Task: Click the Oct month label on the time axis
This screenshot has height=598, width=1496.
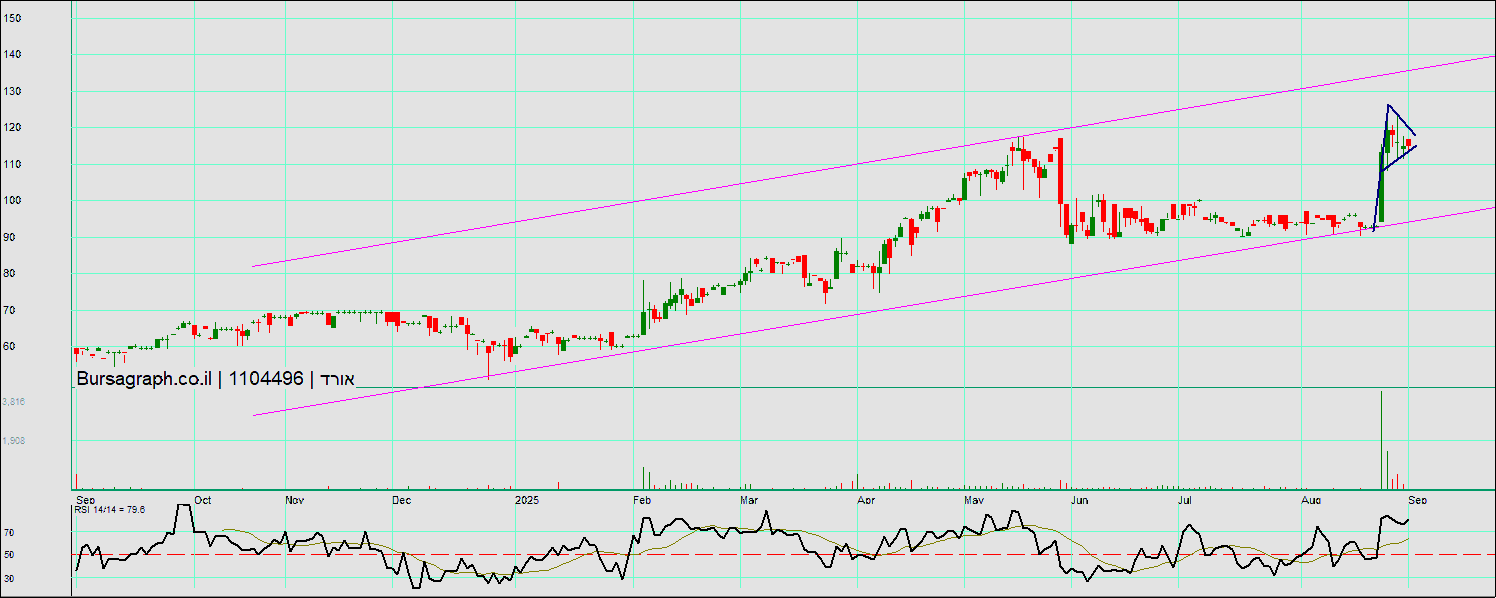Action: [x=203, y=499]
